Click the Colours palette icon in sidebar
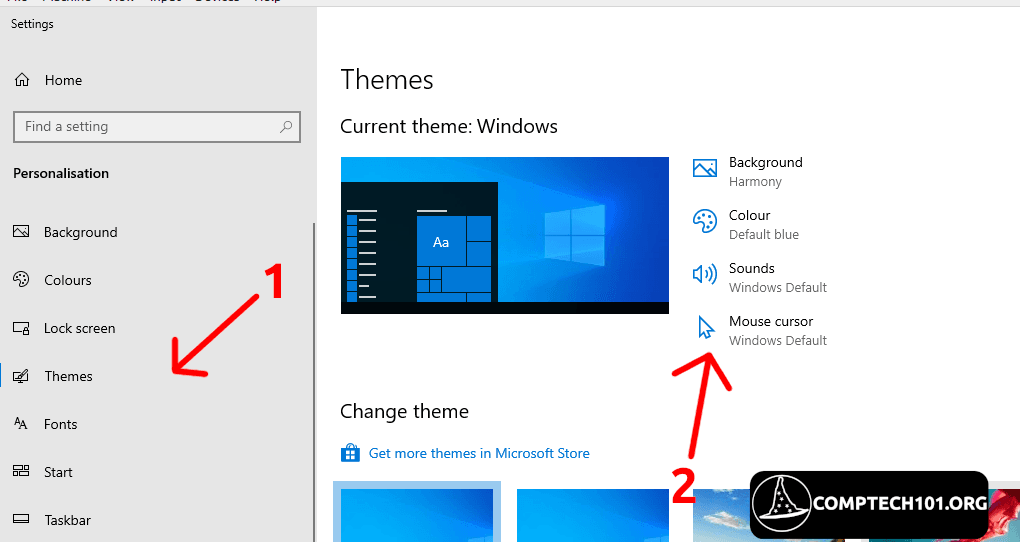 click(21, 280)
